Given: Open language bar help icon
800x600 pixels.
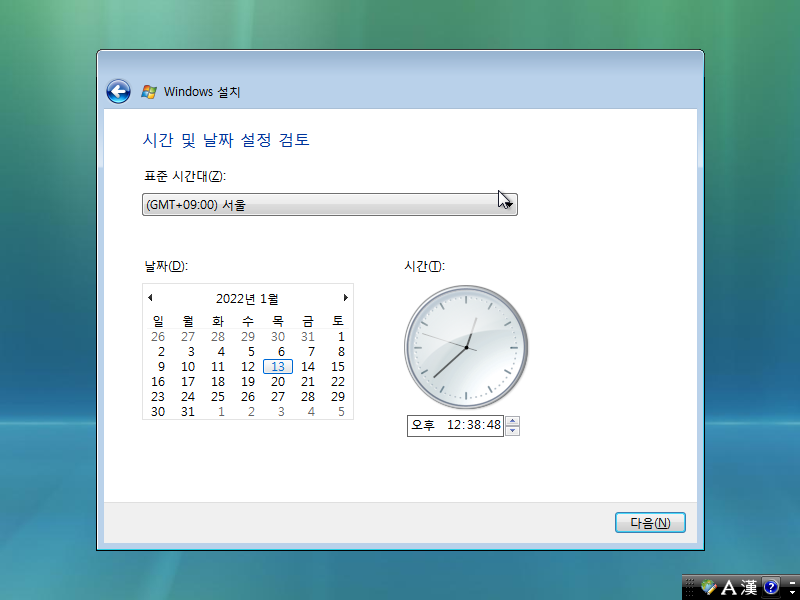Looking at the screenshot, I should [771, 587].
